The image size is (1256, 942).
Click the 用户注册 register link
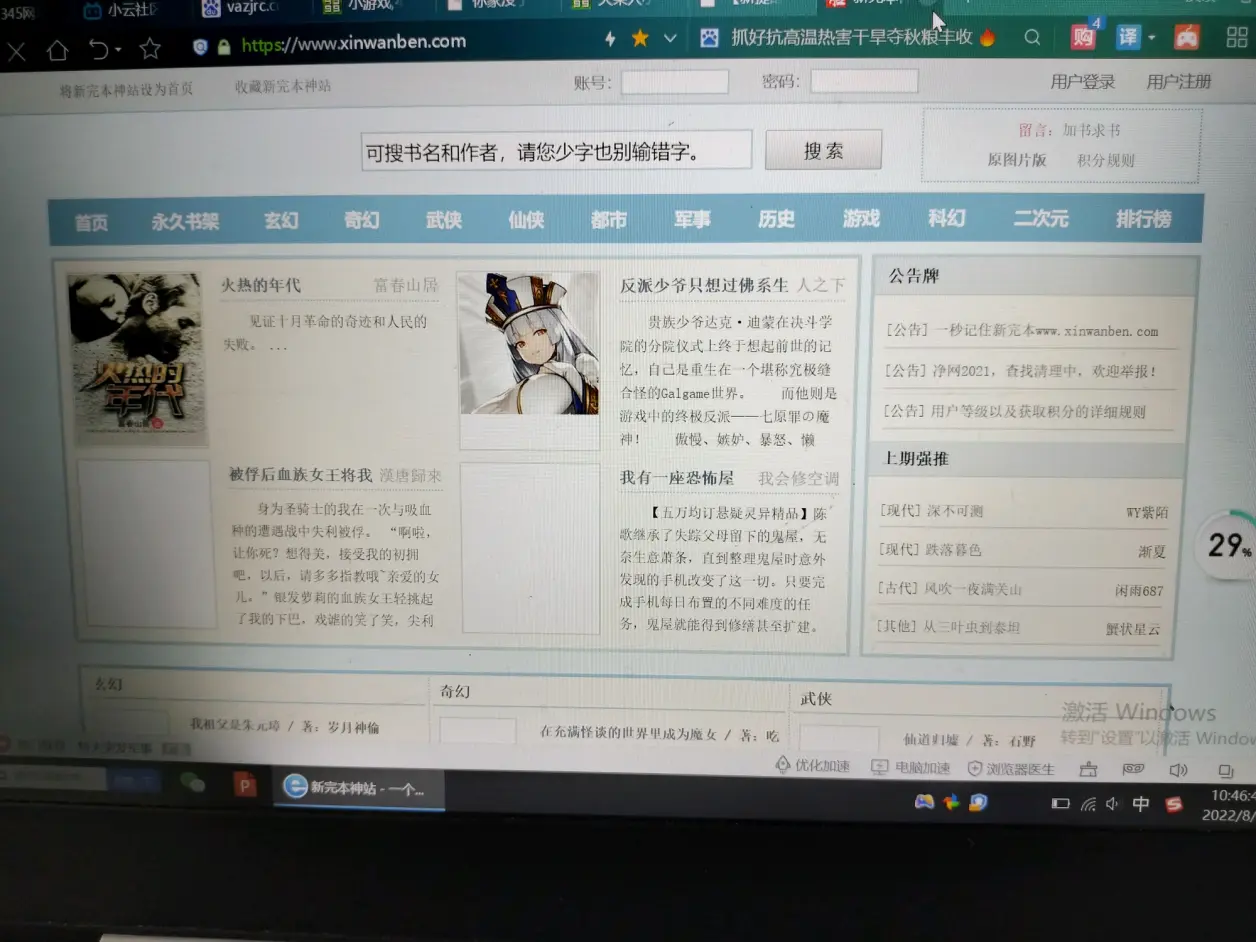1179,81
